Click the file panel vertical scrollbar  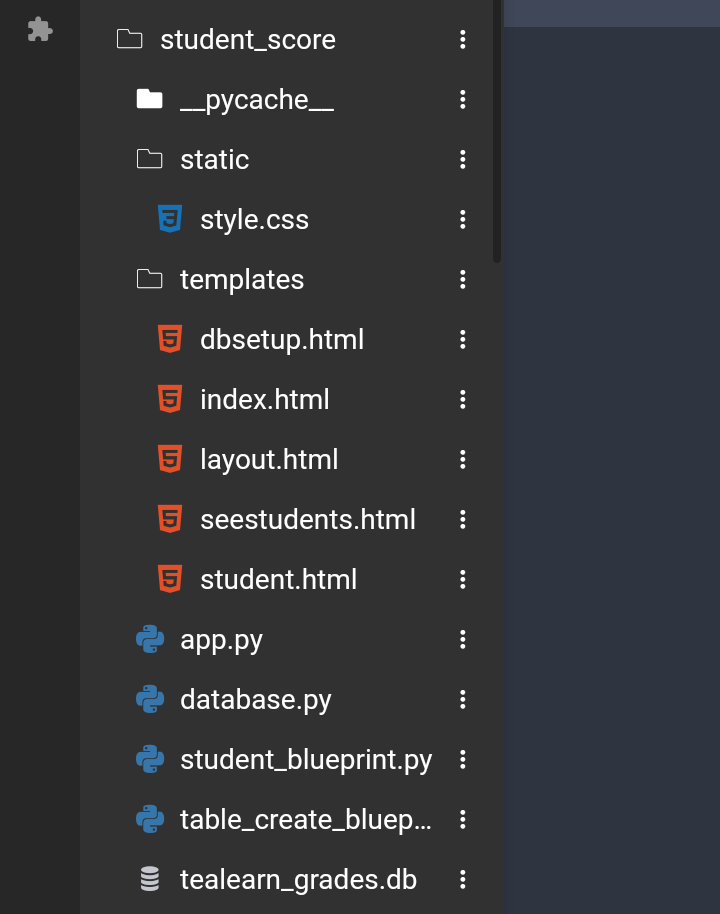tap(497, 131)
